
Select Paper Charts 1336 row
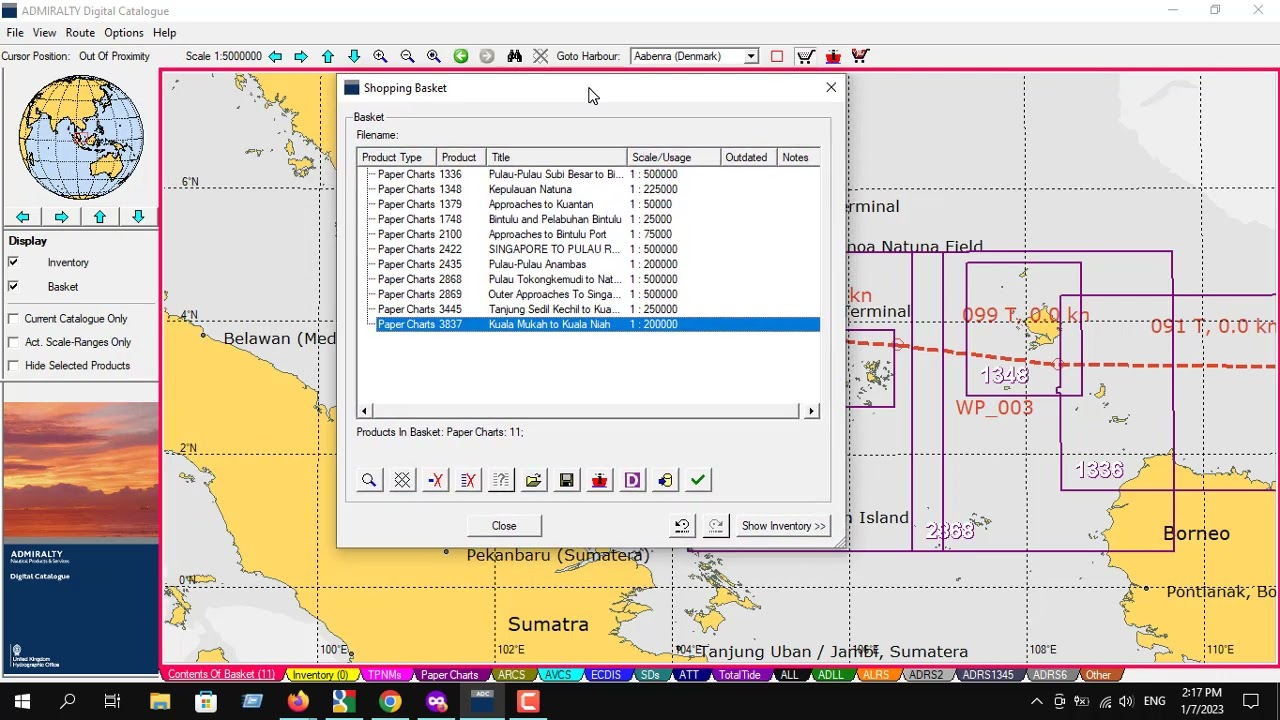tap(598, 174)
